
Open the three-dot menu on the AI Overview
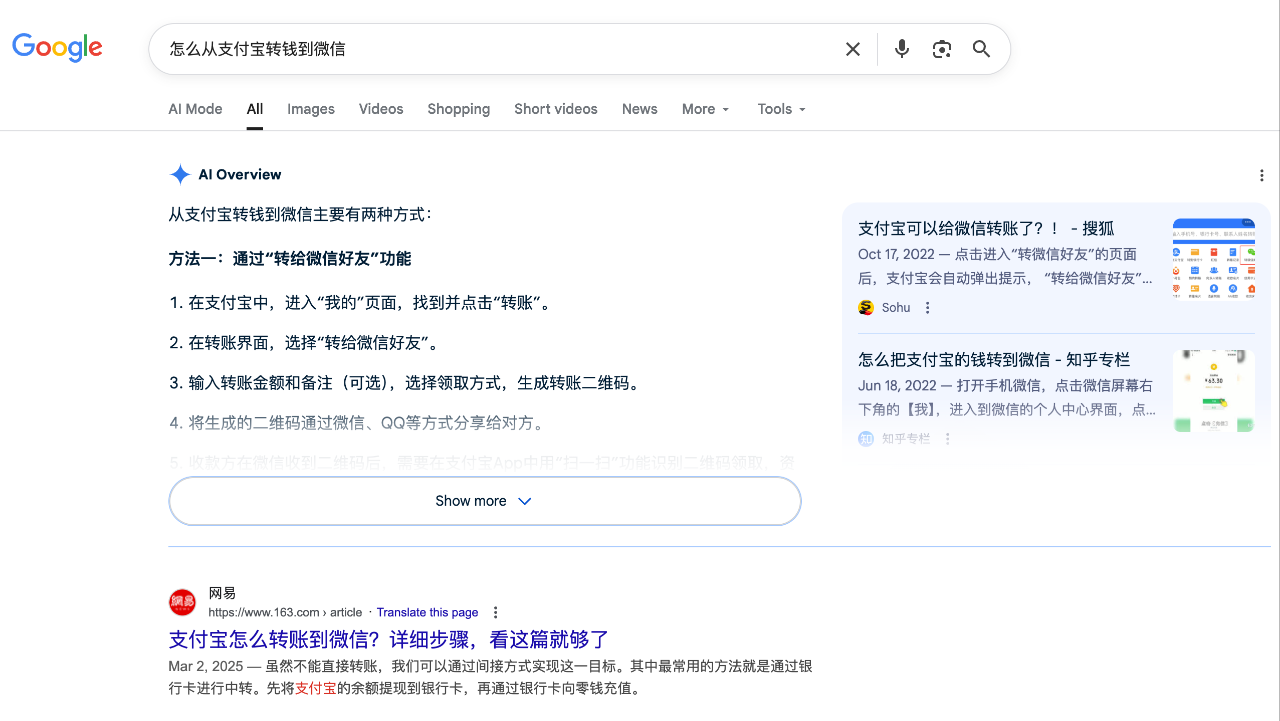pos(1262,175)
